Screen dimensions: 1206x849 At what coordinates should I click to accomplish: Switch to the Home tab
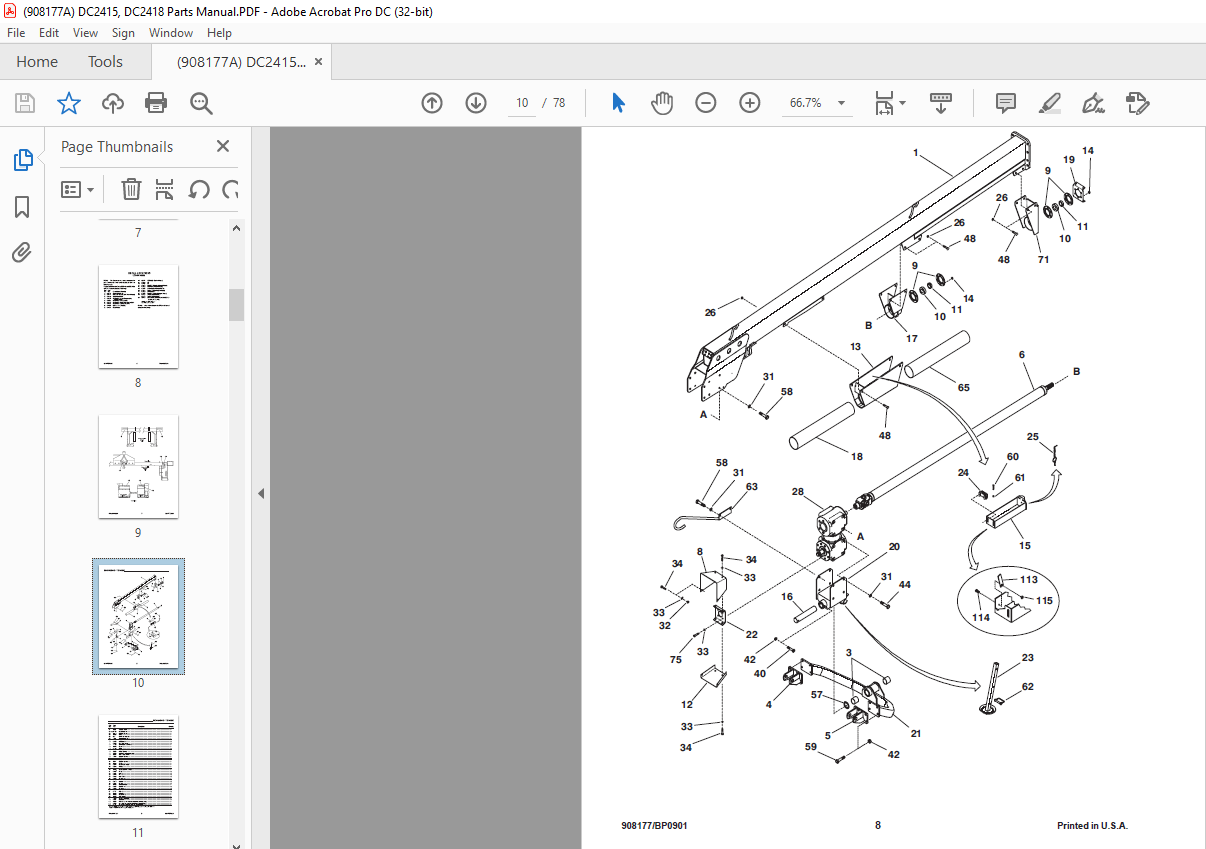37,62
